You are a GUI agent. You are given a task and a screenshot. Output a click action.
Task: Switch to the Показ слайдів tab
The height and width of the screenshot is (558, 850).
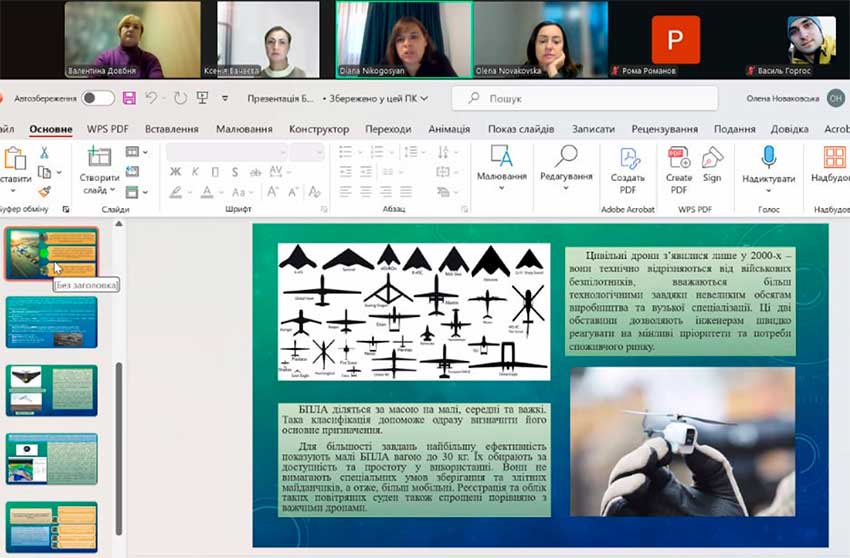pos(520,129)
